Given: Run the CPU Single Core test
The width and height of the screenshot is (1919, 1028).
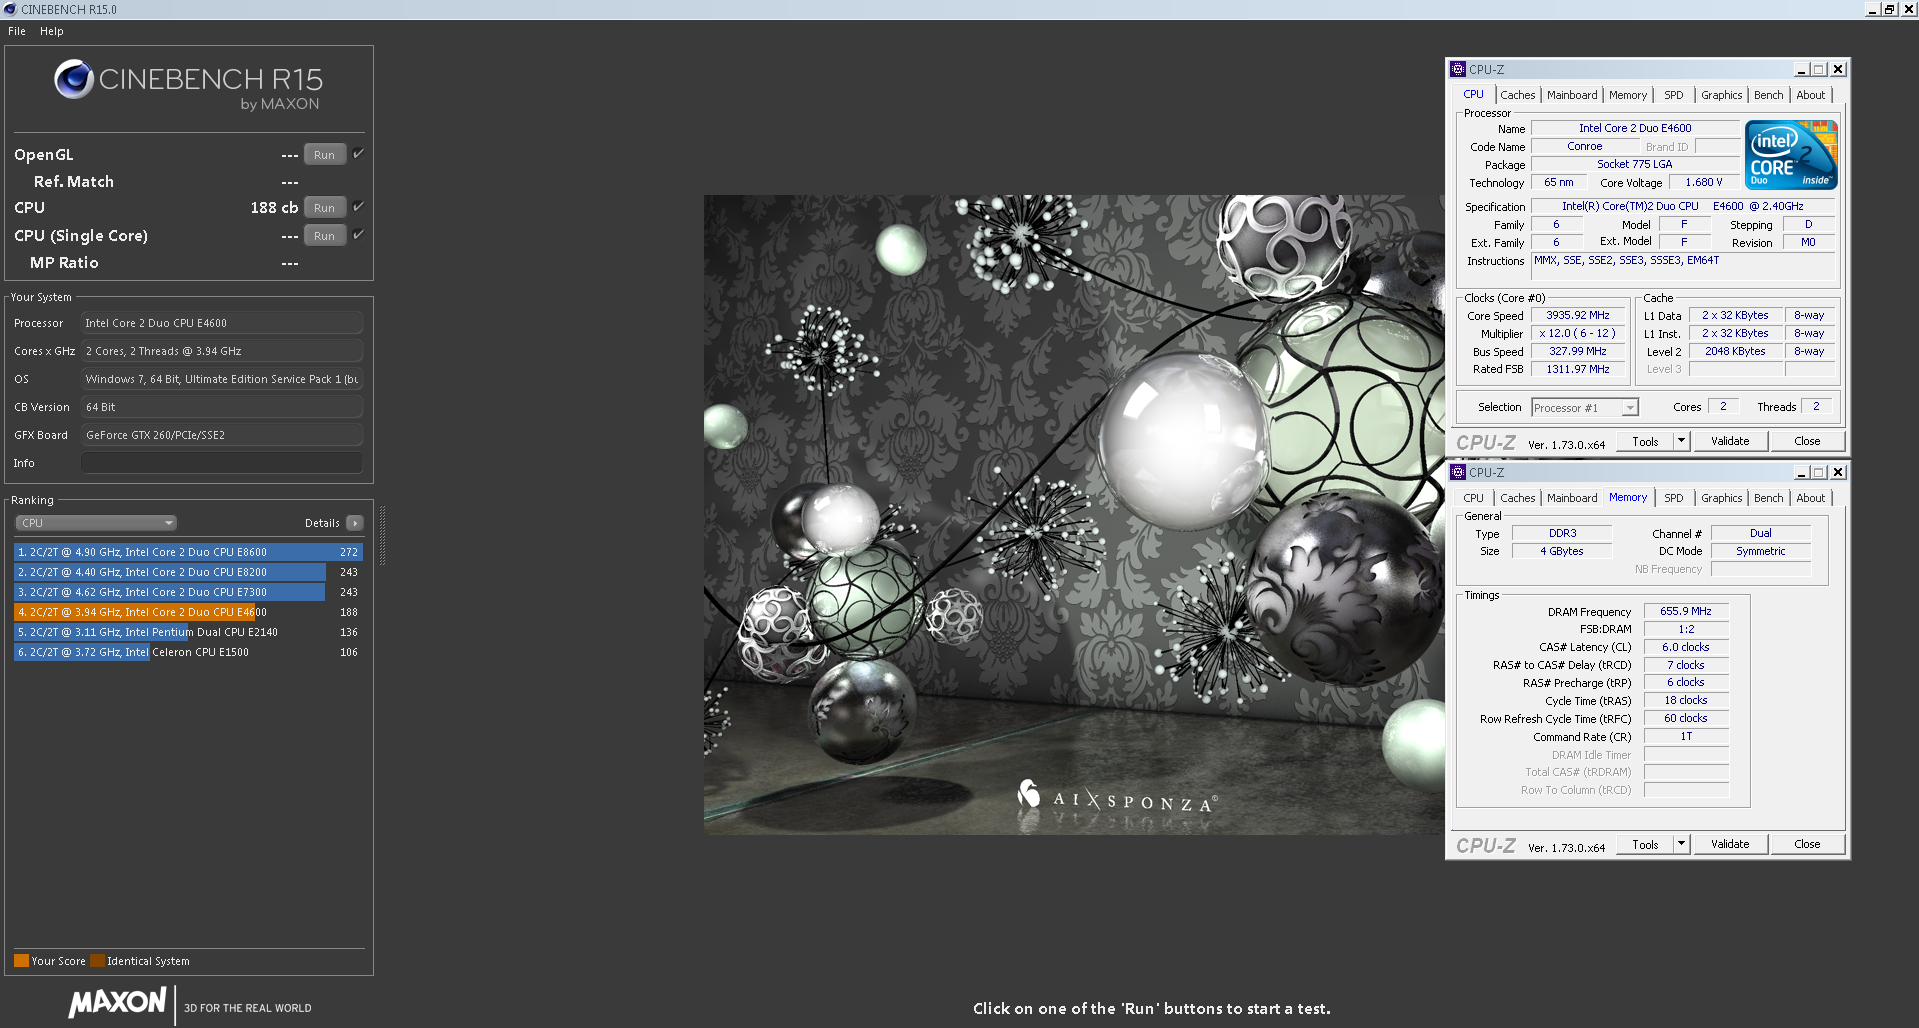Looking at the screenshot, I should coord(325,236).
